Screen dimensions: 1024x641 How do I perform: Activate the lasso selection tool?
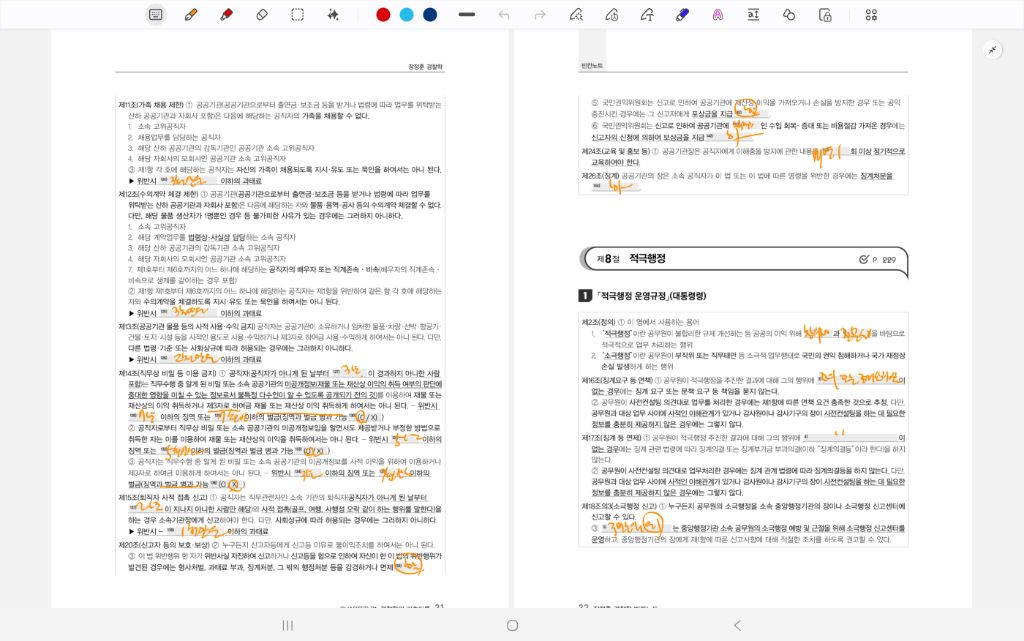coord(298,15)
